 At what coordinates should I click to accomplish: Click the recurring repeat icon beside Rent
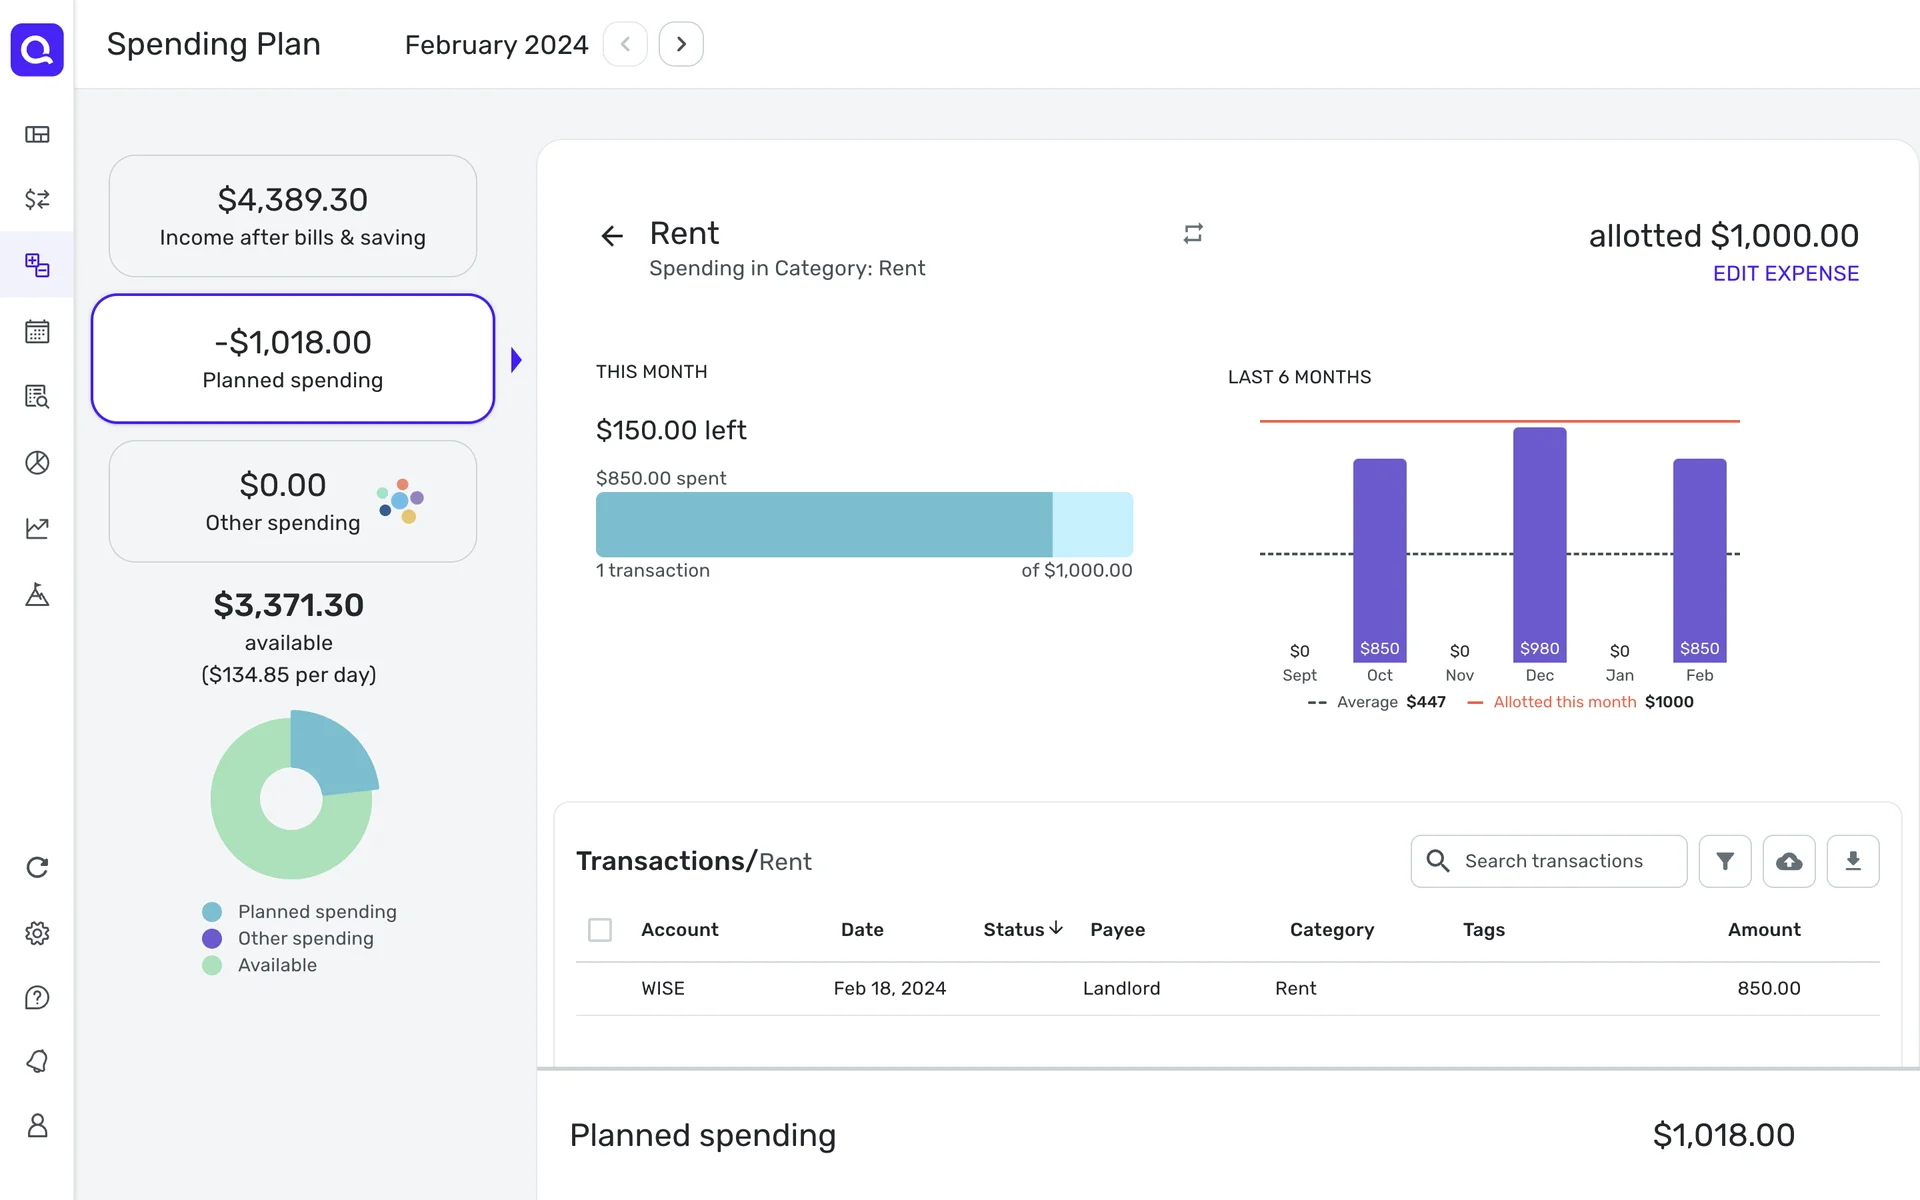(1193, 233)
